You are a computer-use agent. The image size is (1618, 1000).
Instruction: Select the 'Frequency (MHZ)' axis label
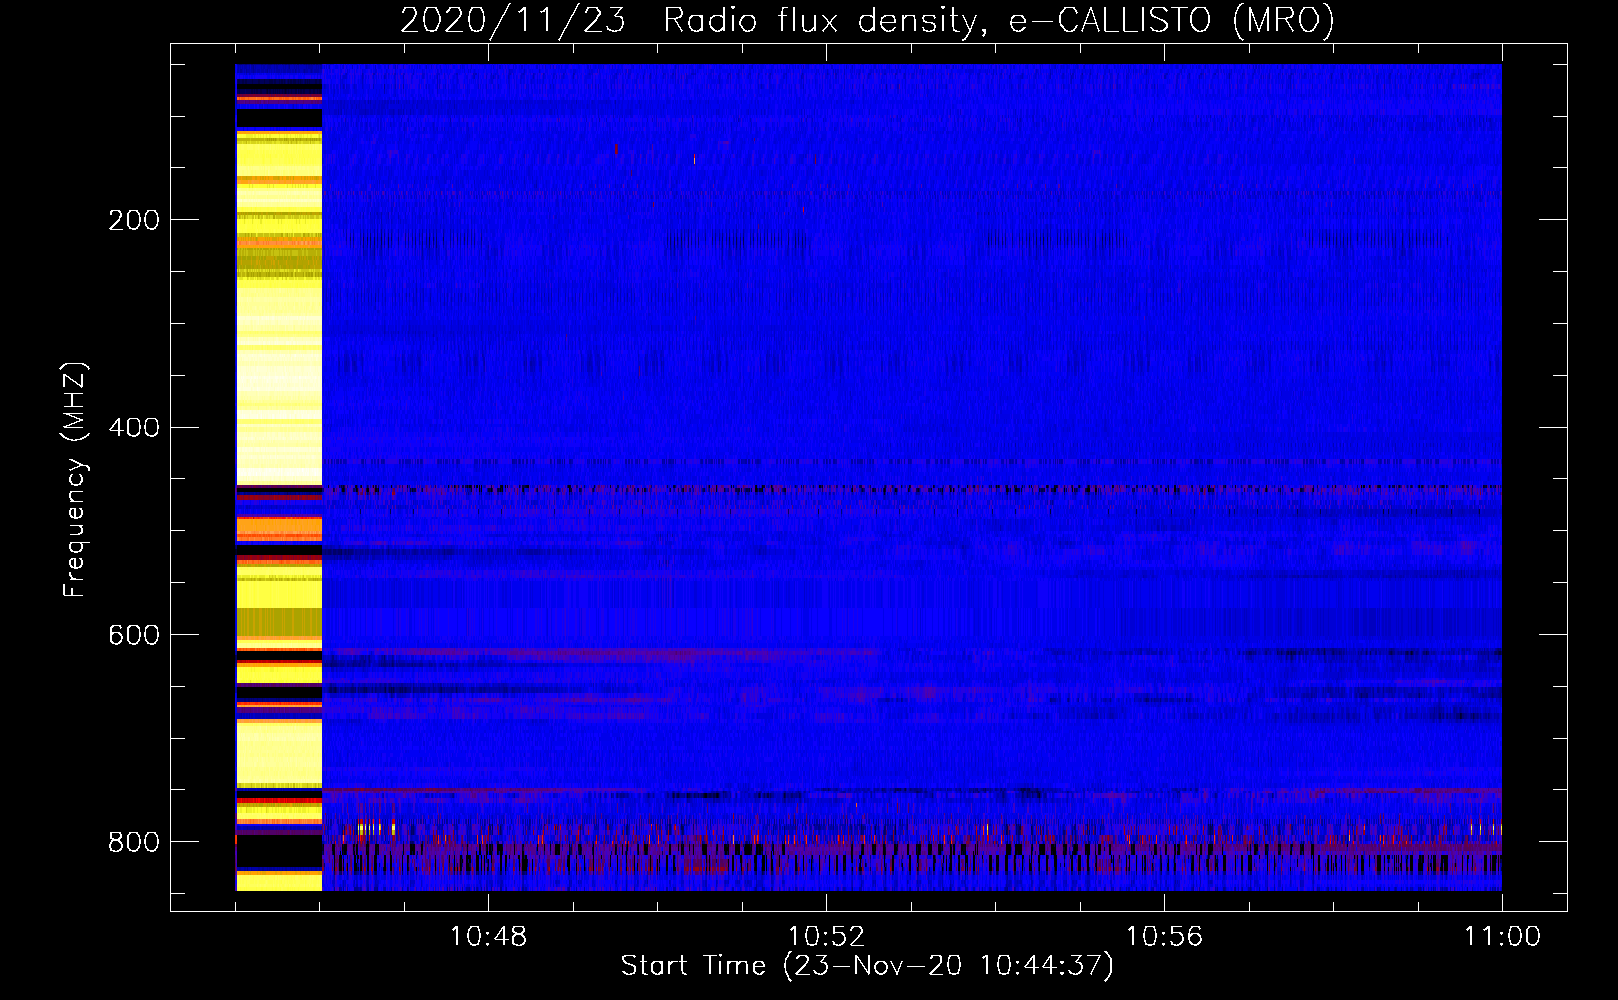click(75, 480)
